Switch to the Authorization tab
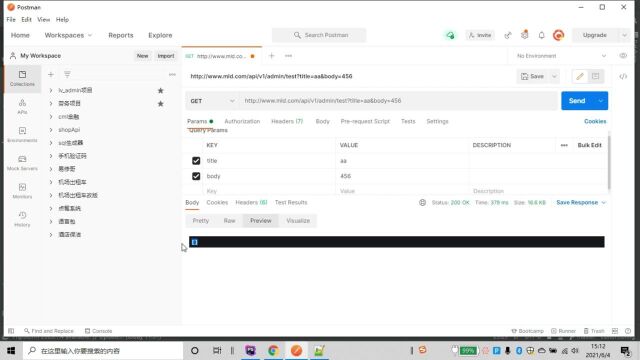 click(x=242, y=121)
